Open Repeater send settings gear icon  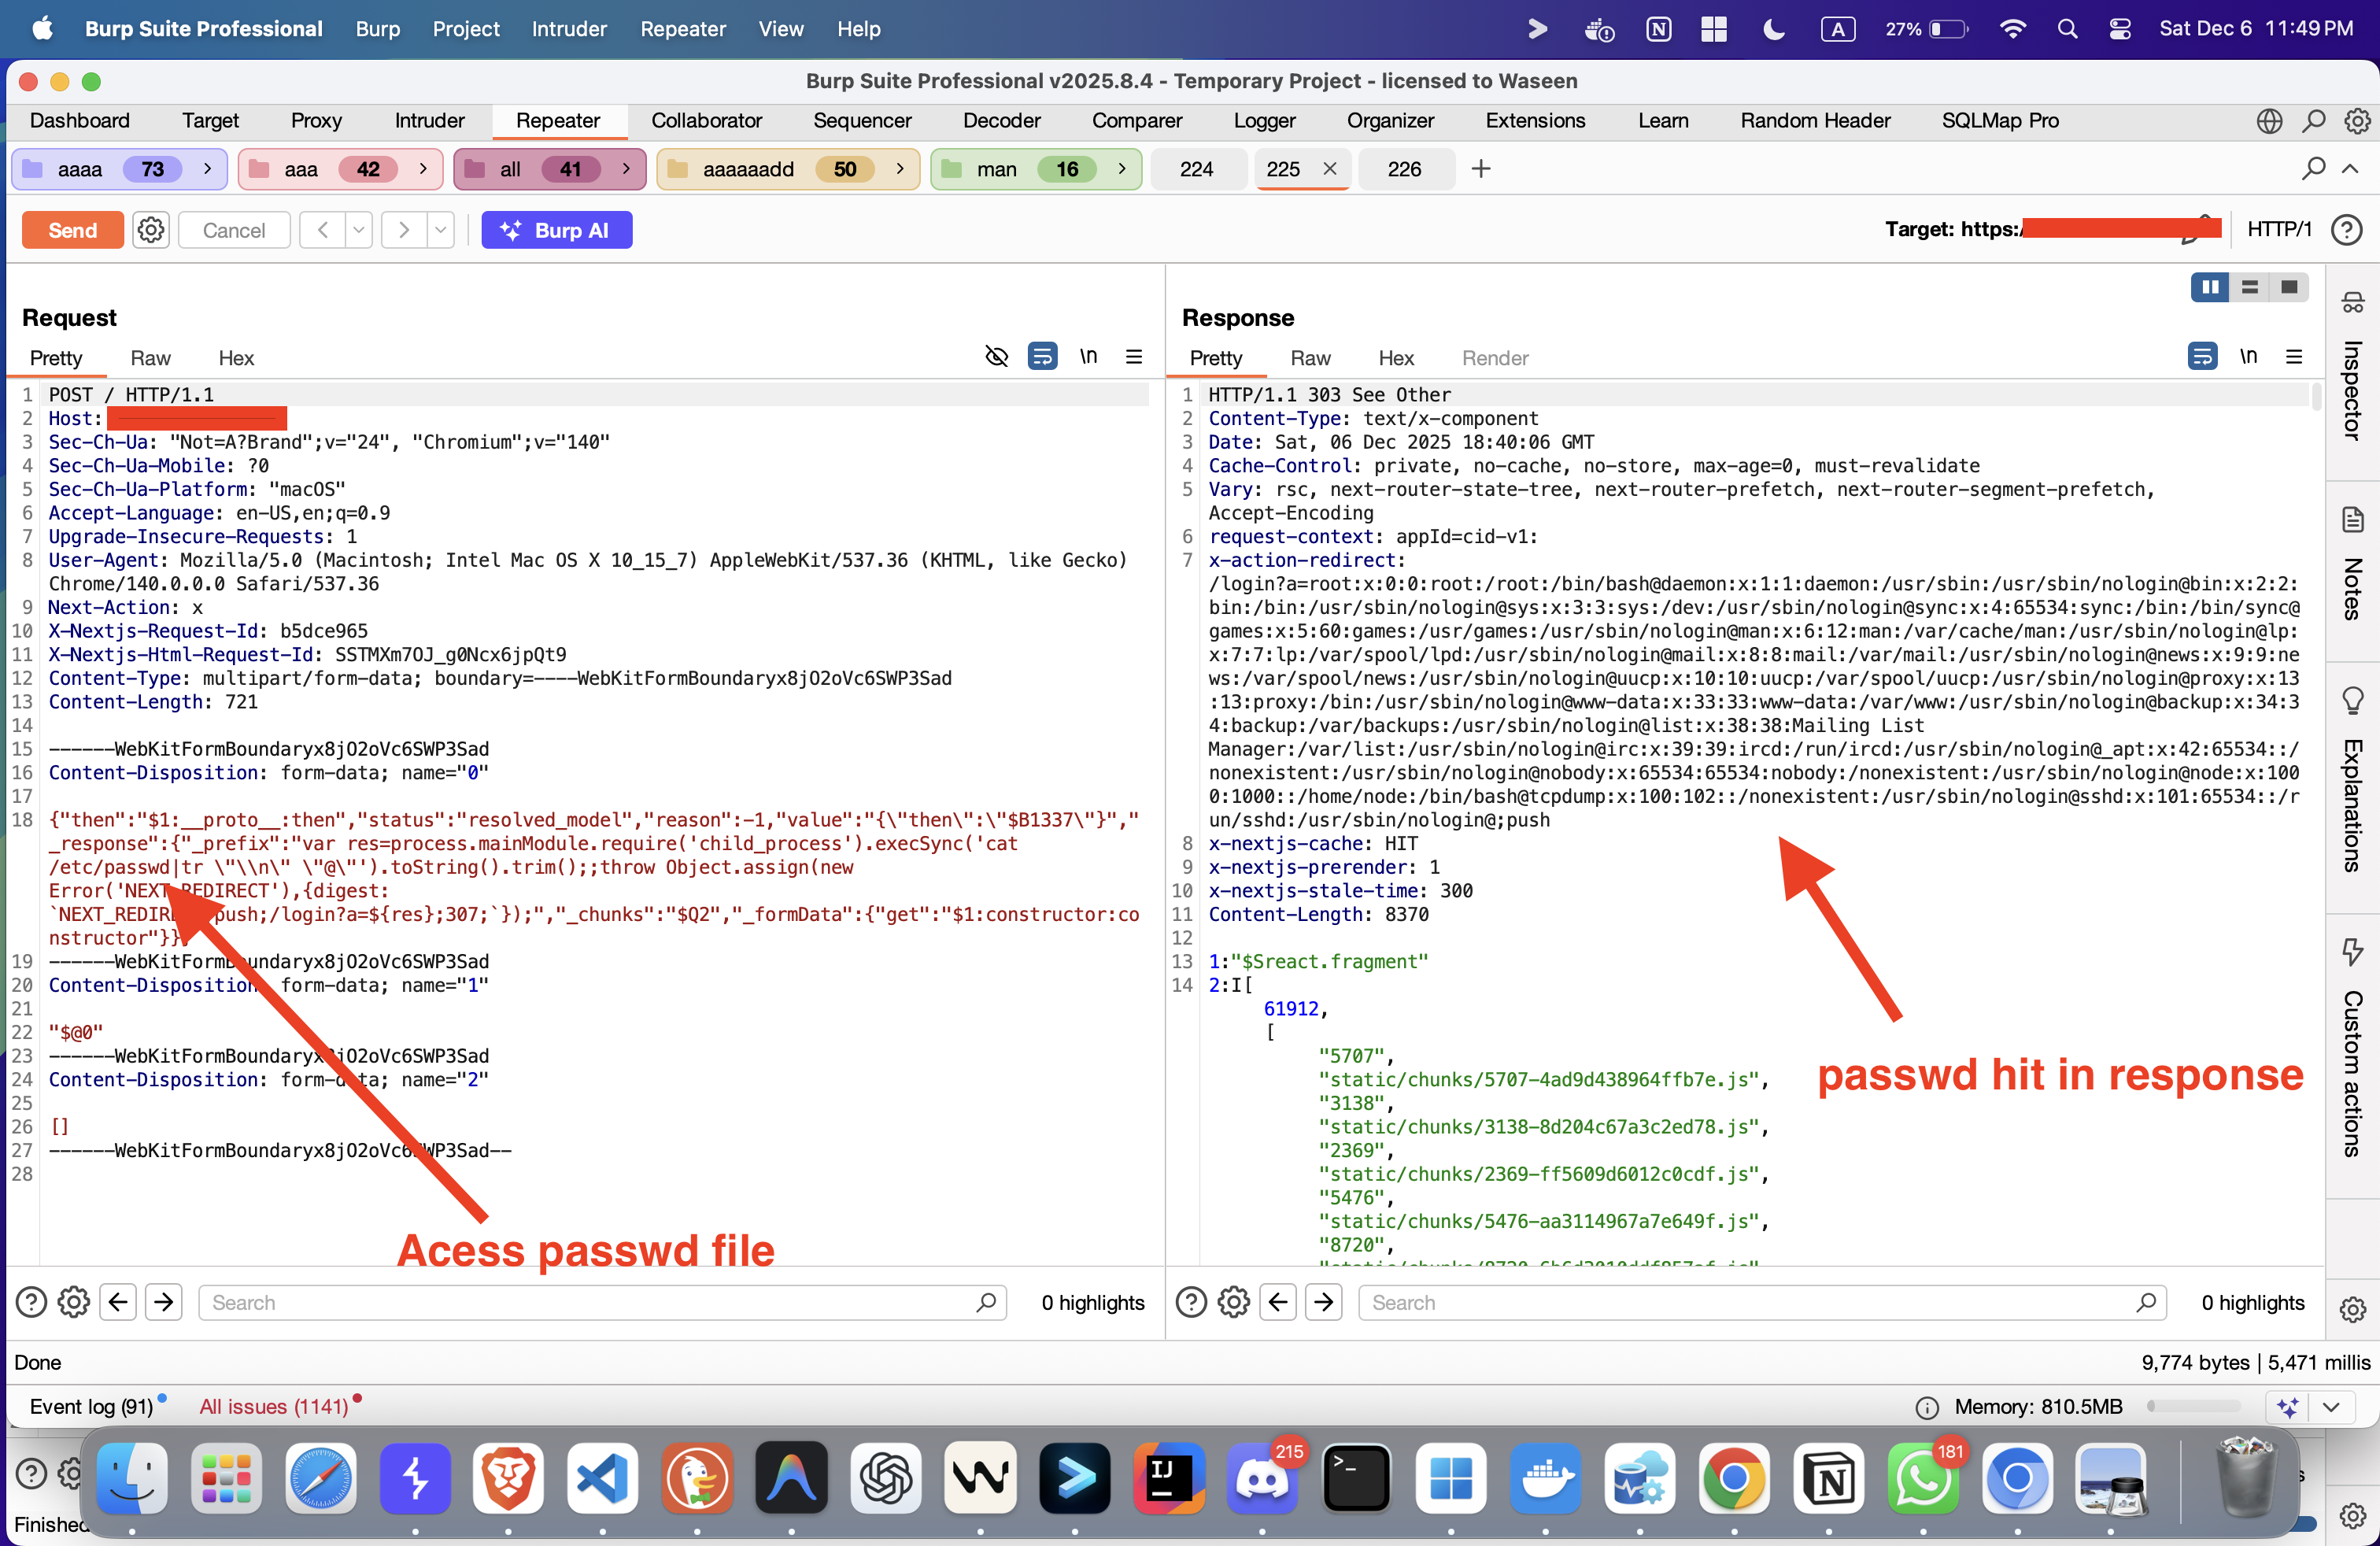[x=151, y=230]
